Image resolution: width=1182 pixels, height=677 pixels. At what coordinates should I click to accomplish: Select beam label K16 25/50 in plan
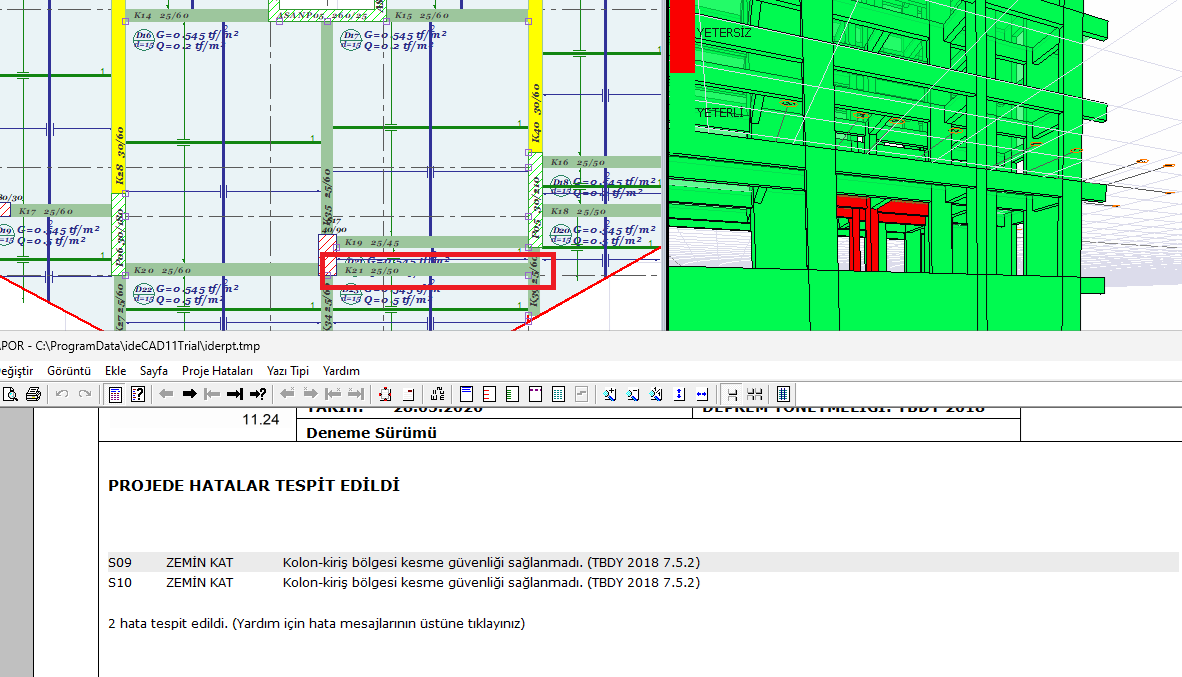coord(578,162)
